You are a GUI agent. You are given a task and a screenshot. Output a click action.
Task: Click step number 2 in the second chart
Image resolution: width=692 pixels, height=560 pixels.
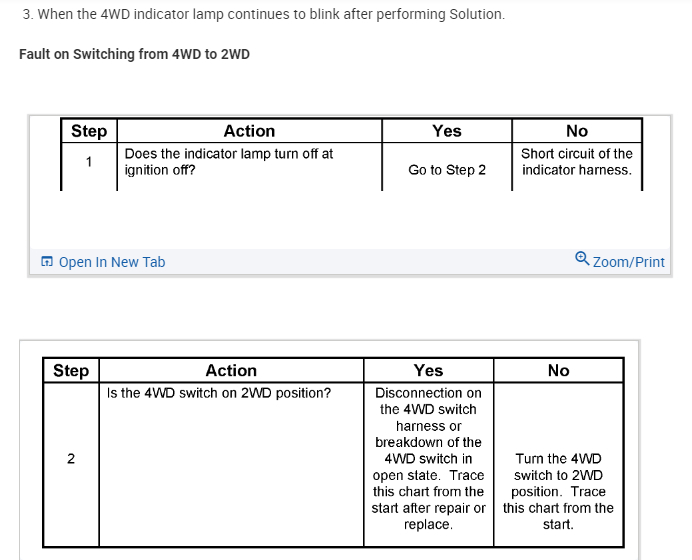click(70, 459)
